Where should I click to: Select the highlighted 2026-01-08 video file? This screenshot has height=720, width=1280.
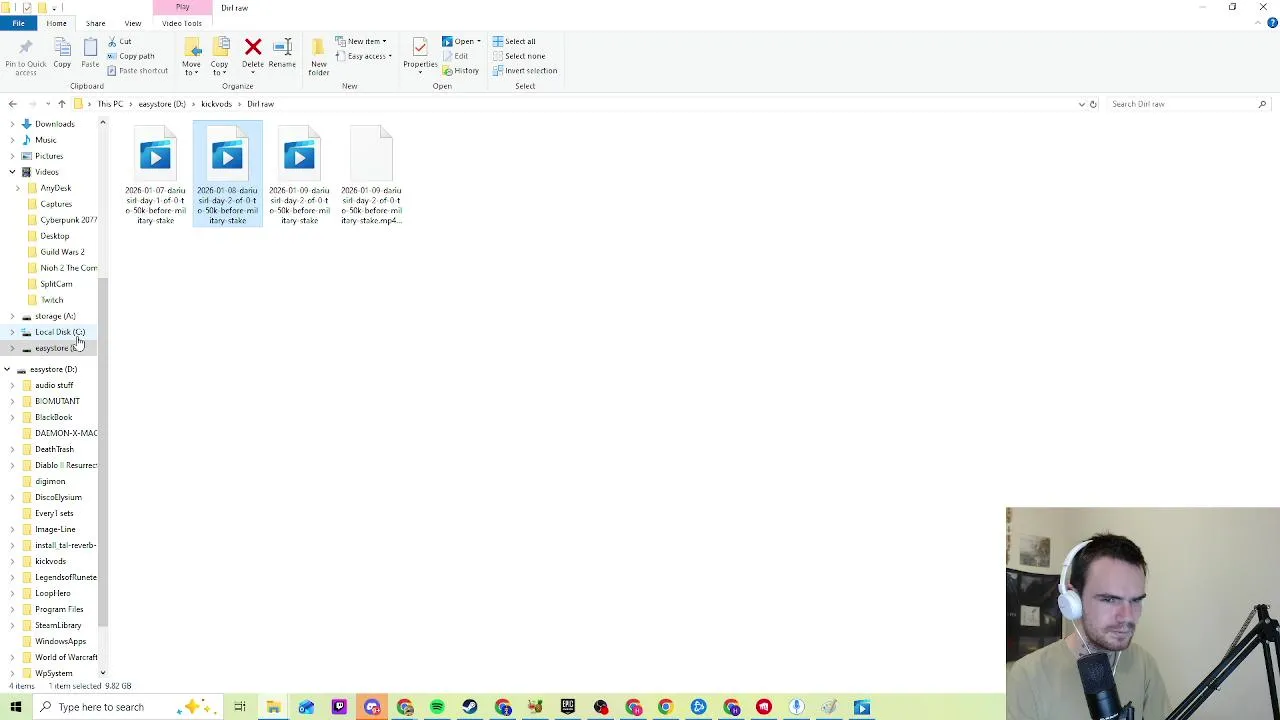227,175
